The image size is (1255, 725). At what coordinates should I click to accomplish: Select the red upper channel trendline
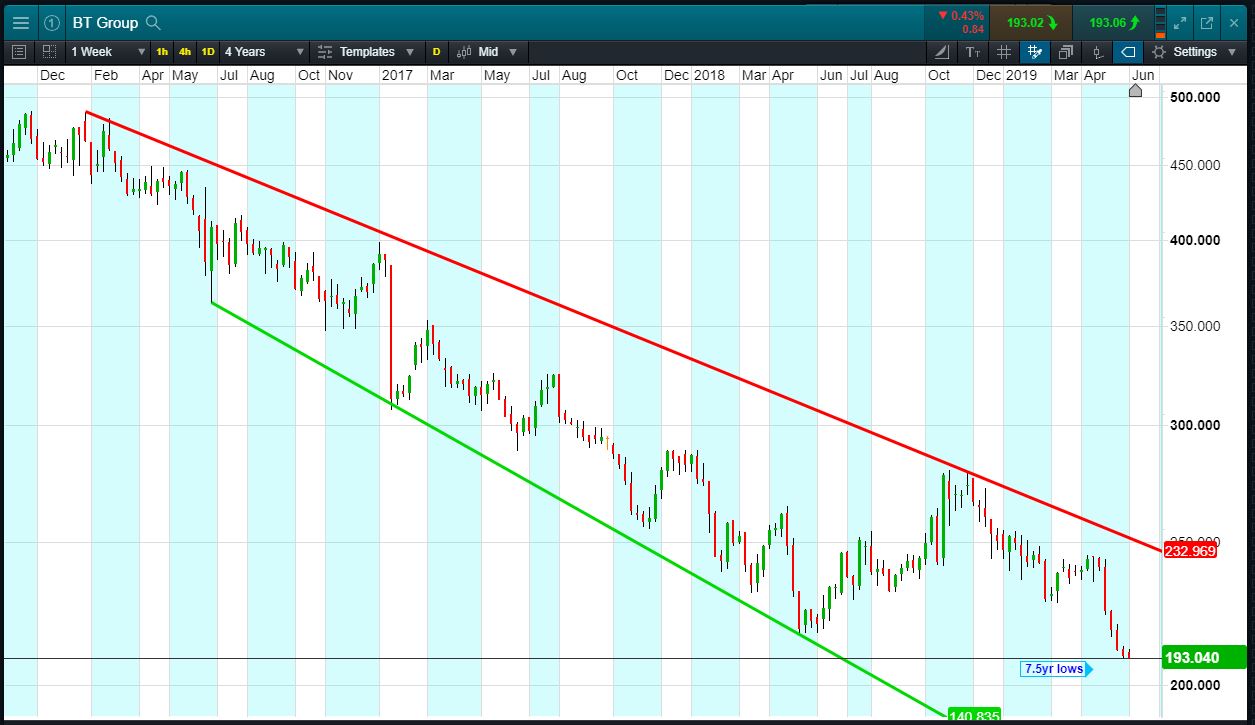624,331
